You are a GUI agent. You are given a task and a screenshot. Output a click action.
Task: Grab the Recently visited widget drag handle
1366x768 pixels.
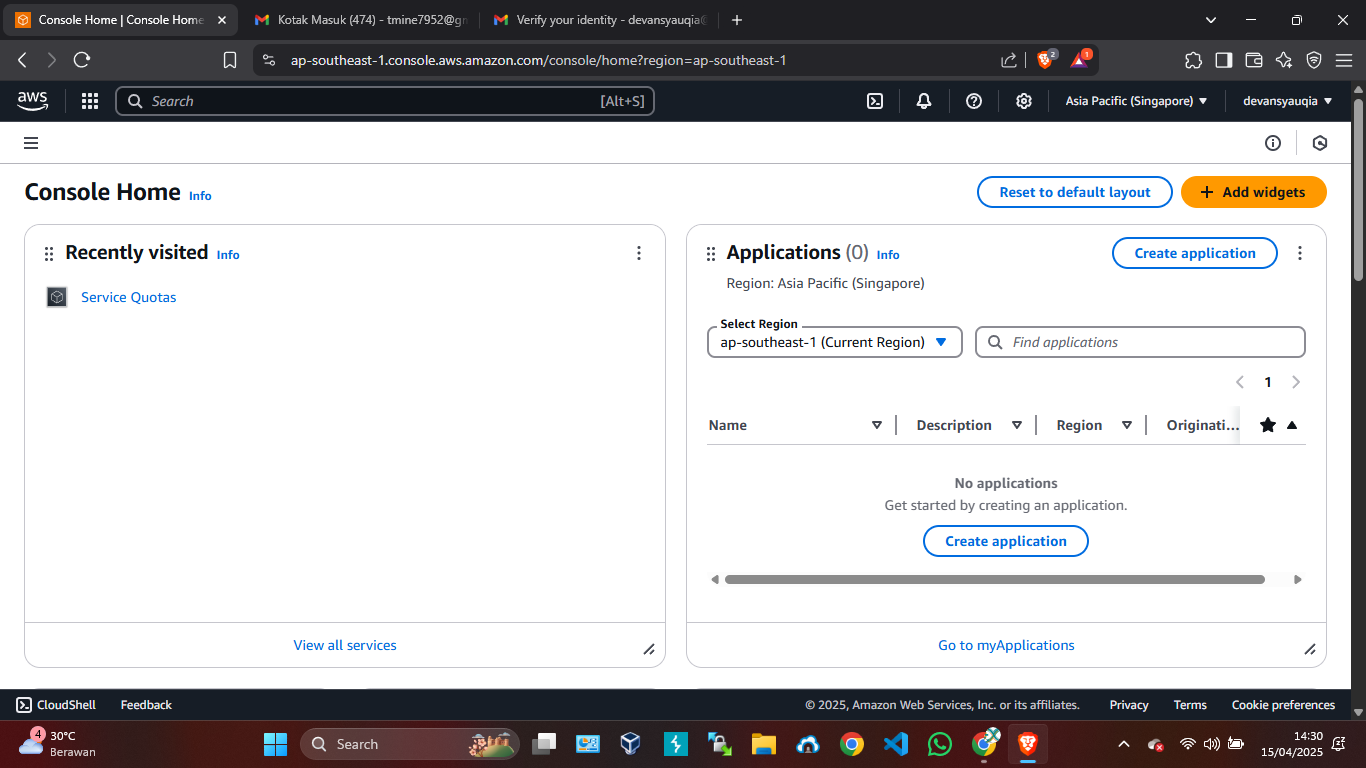coord(49,254)
